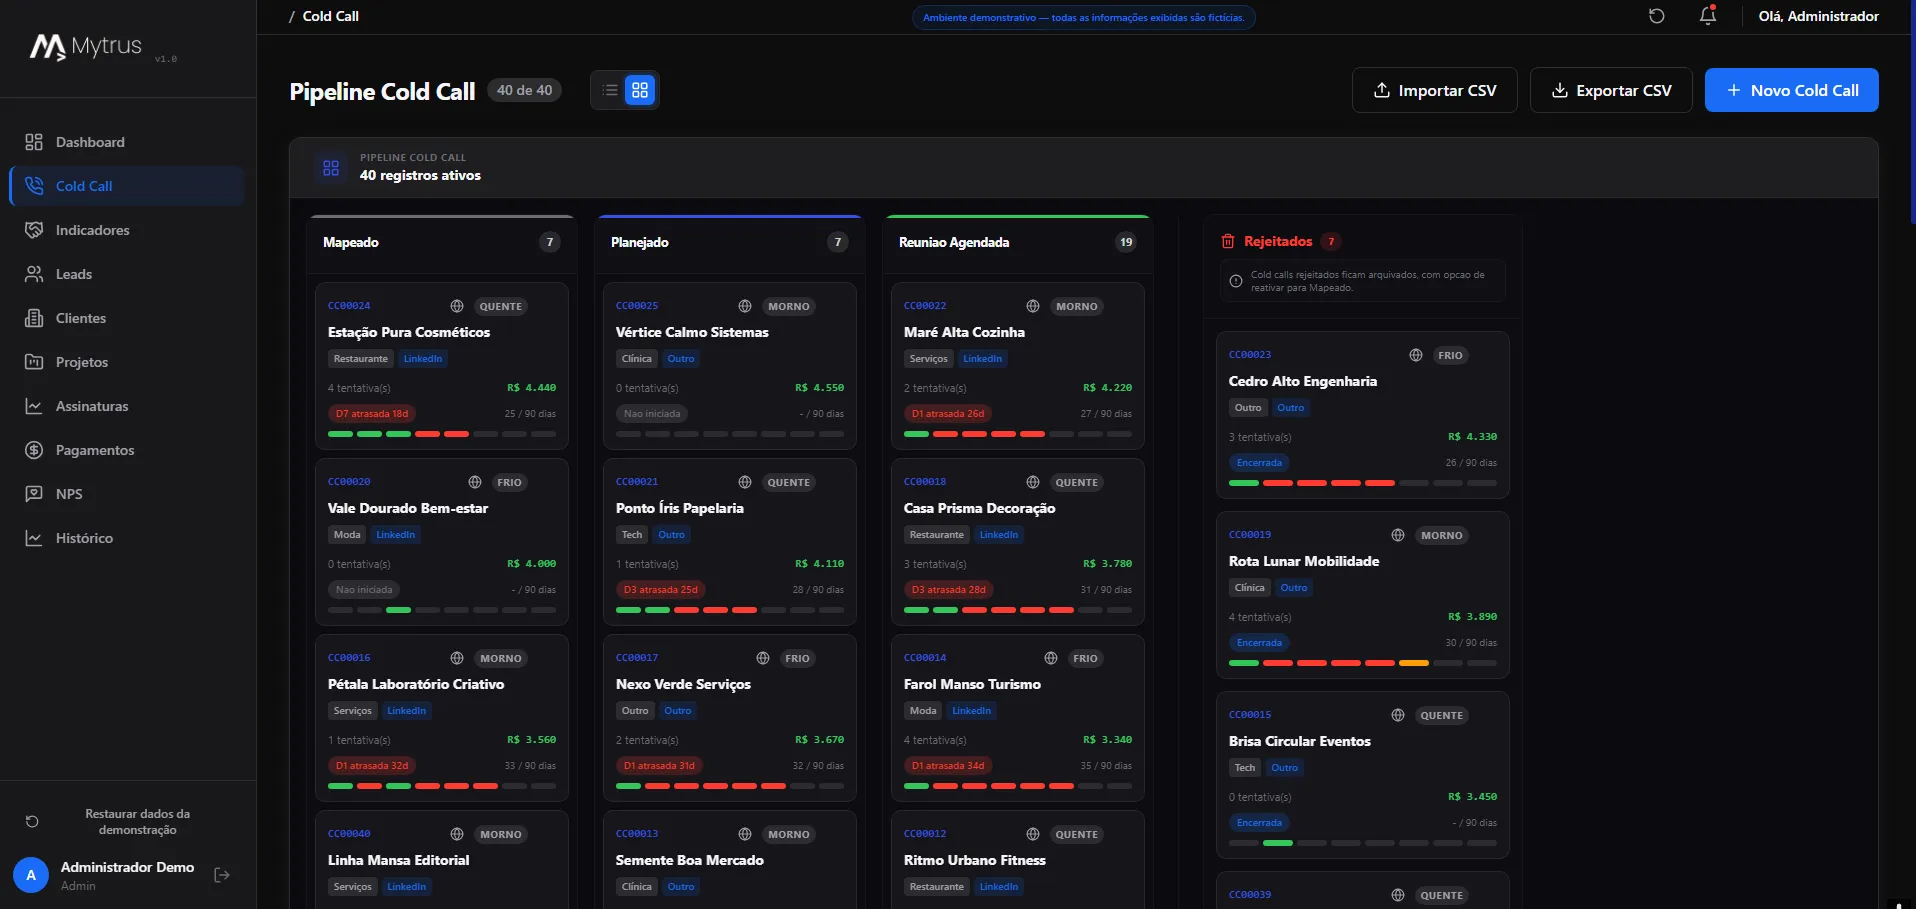
Task: Click the NPS feedback icon
Action: (x=34, y=494)
